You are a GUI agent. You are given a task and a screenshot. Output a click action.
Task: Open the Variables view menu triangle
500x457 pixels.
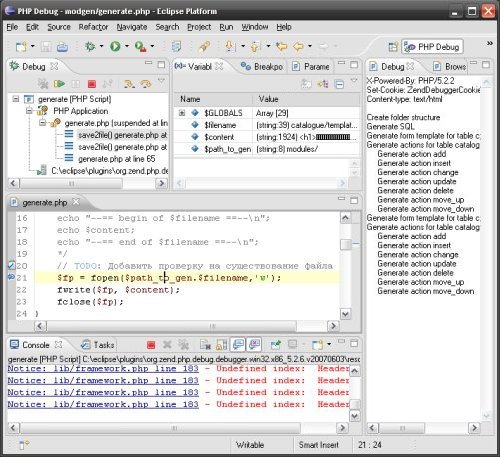pyautogui.click(x=354, y=80)
